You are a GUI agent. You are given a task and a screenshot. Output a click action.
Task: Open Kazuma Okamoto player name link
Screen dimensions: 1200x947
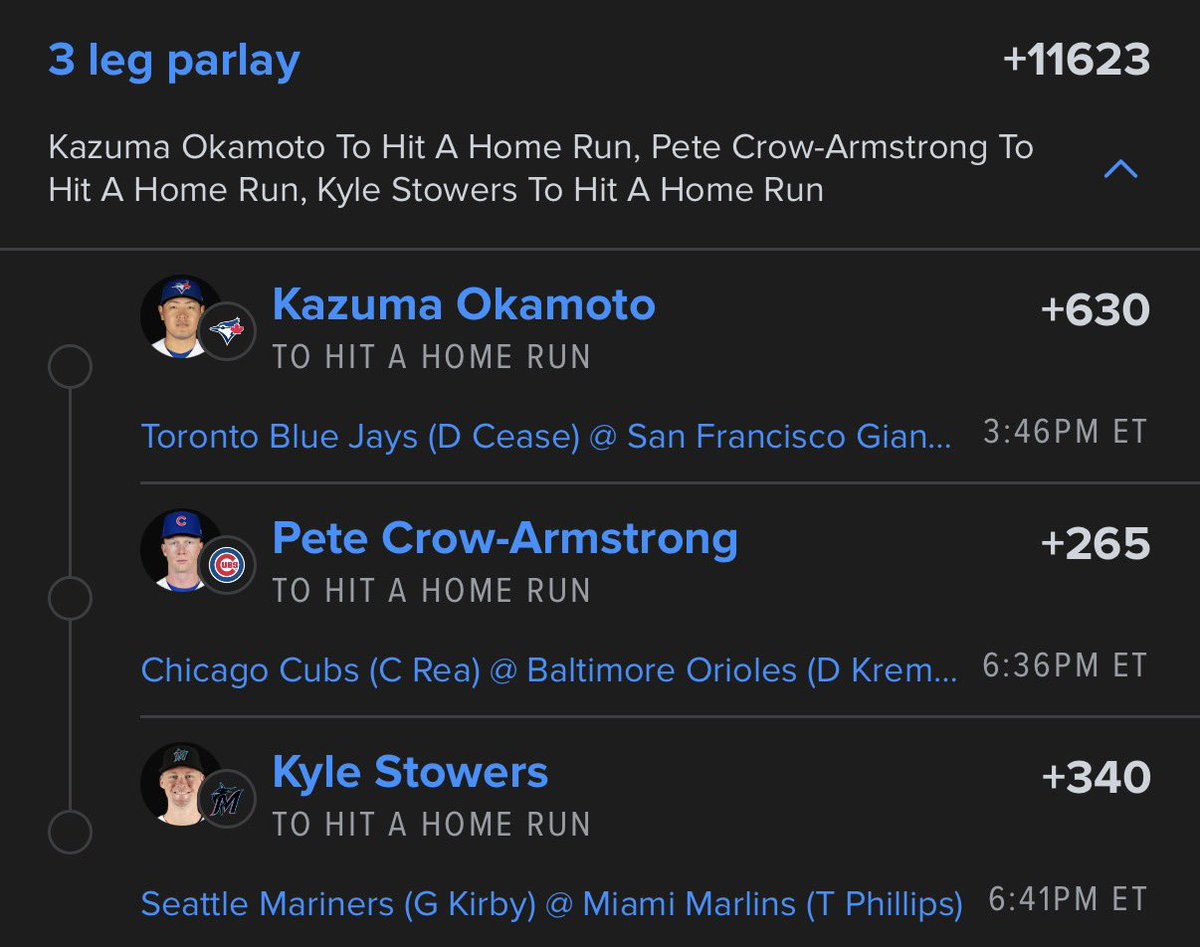[x=464, y=304]
